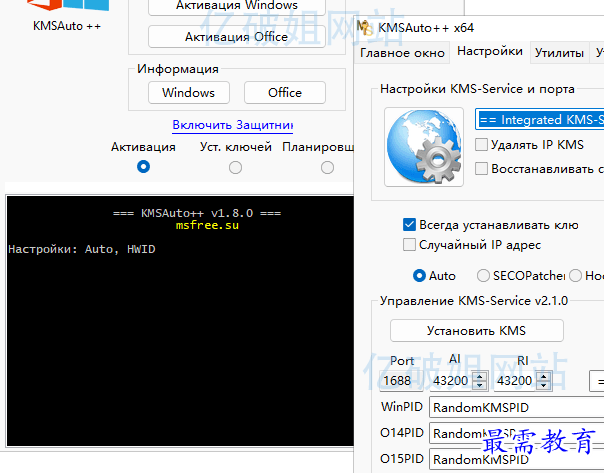Toggle the Удалять IP KMS checkbox
The image size is (604, 473).
click(x=482, y=145)
